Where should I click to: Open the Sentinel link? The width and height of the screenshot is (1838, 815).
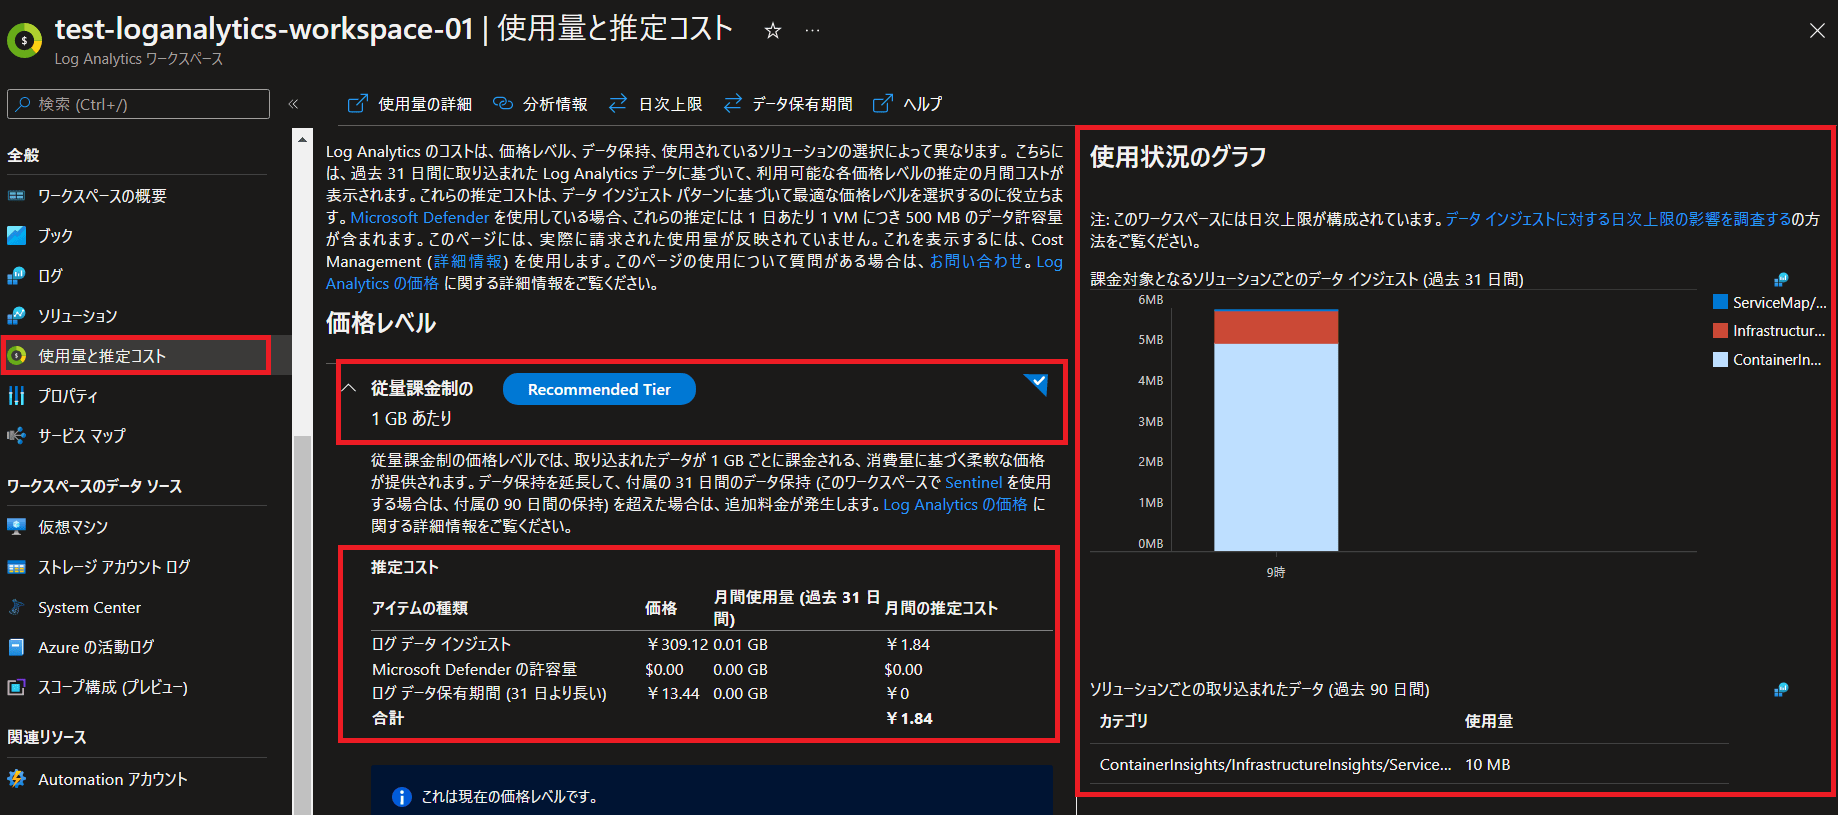(x=973, y=482)
